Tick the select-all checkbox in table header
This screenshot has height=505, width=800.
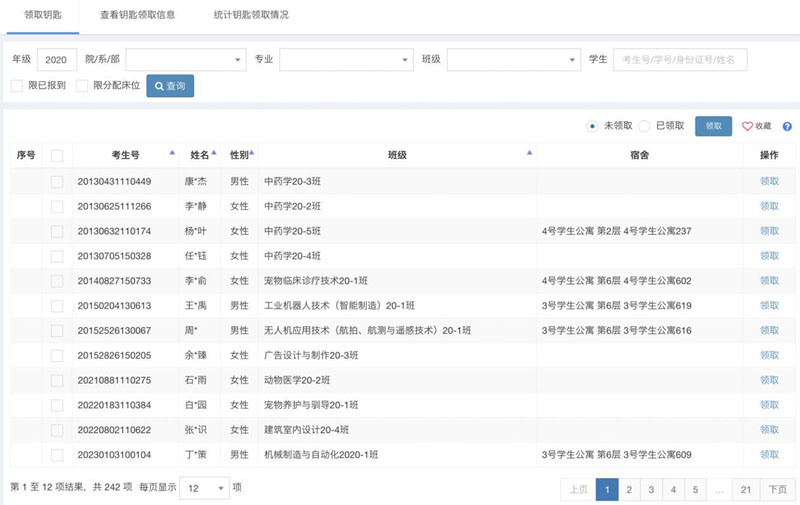[57, 155]
